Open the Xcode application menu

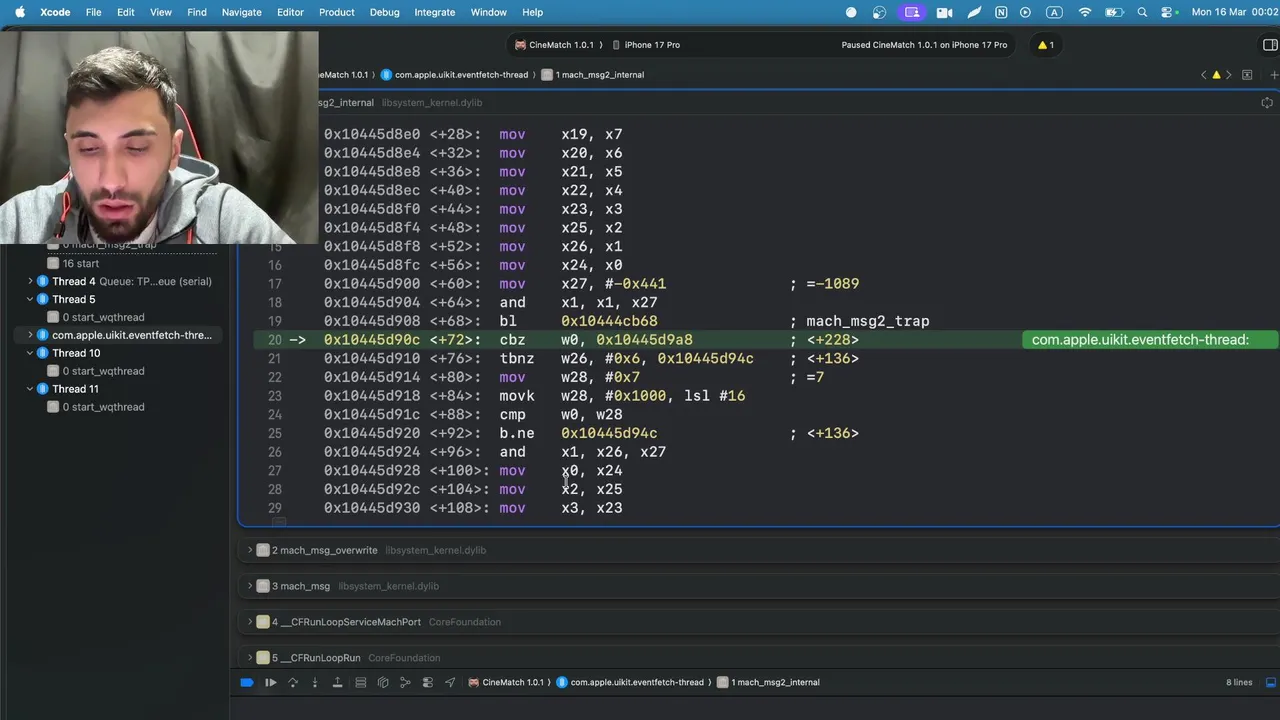click(x=55, y=12)
